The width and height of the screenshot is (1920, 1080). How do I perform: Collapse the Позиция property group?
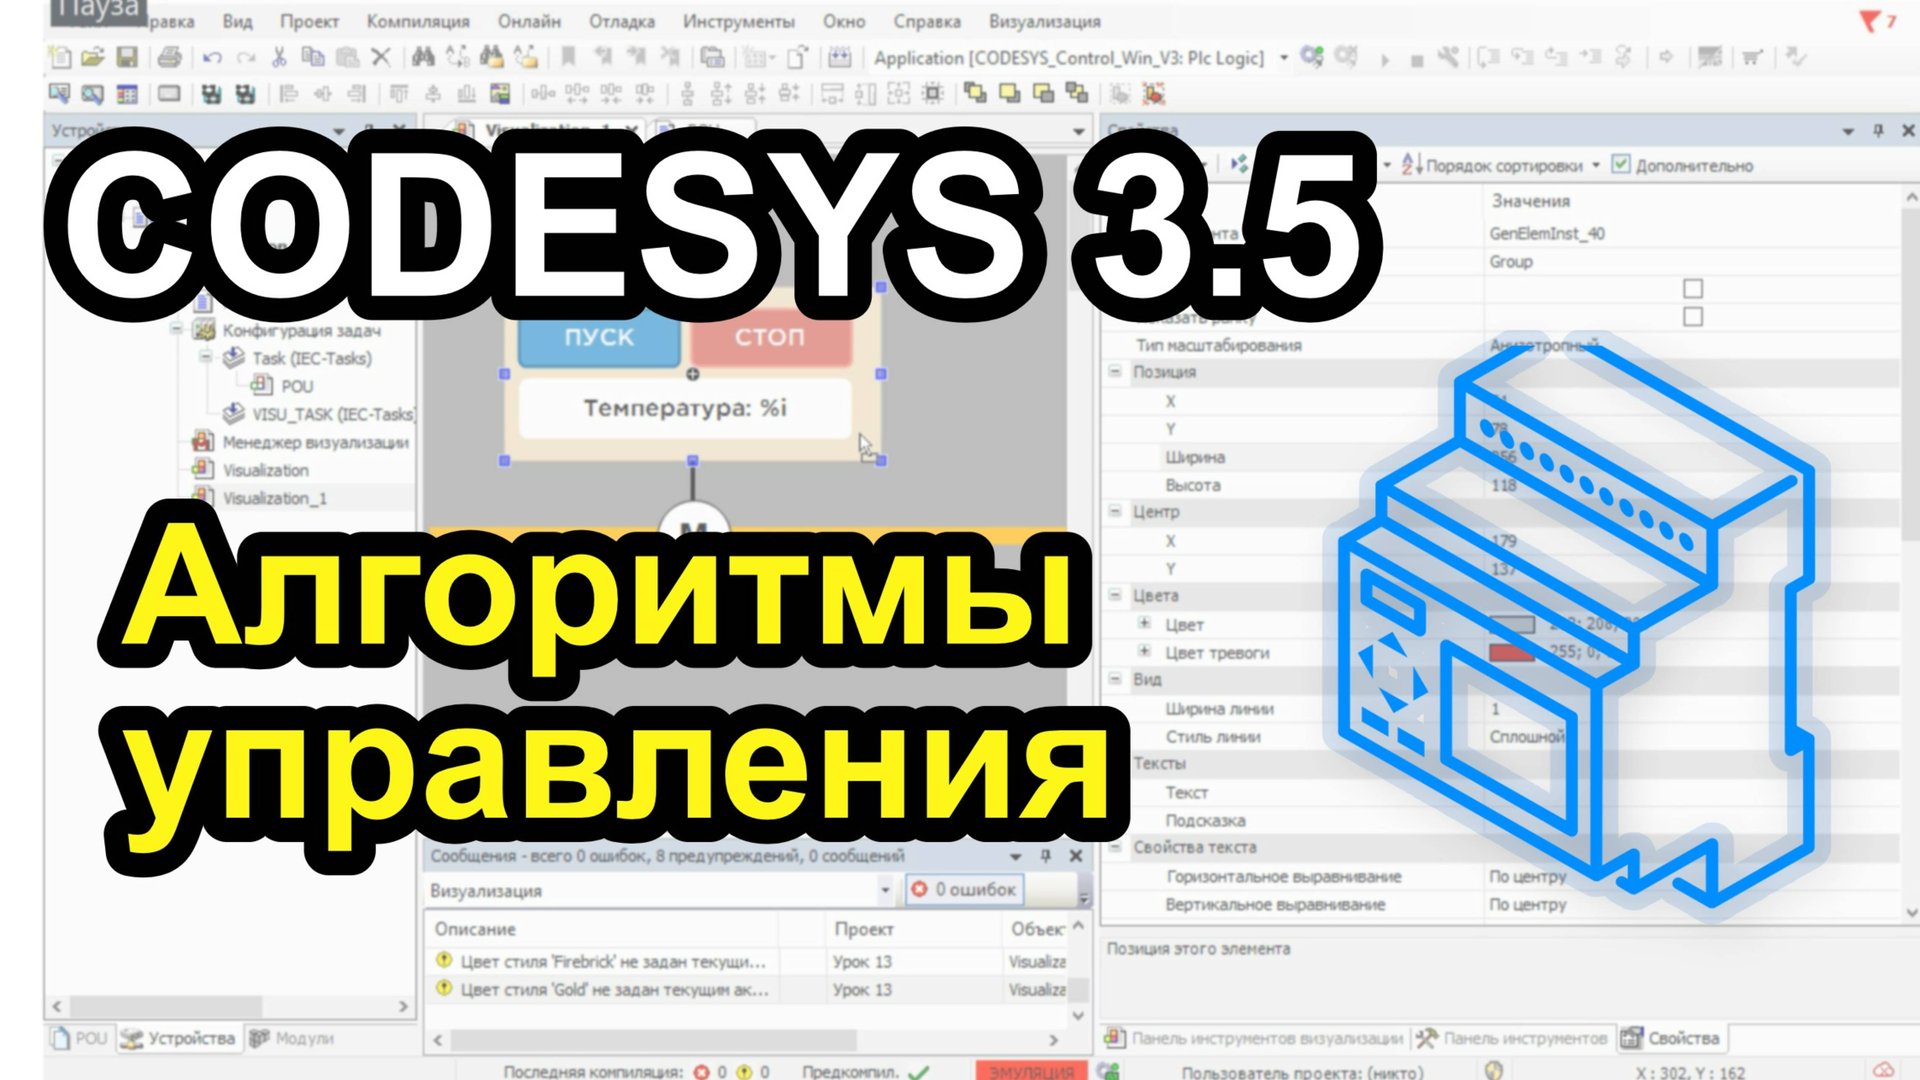[x=1115, y=371]
